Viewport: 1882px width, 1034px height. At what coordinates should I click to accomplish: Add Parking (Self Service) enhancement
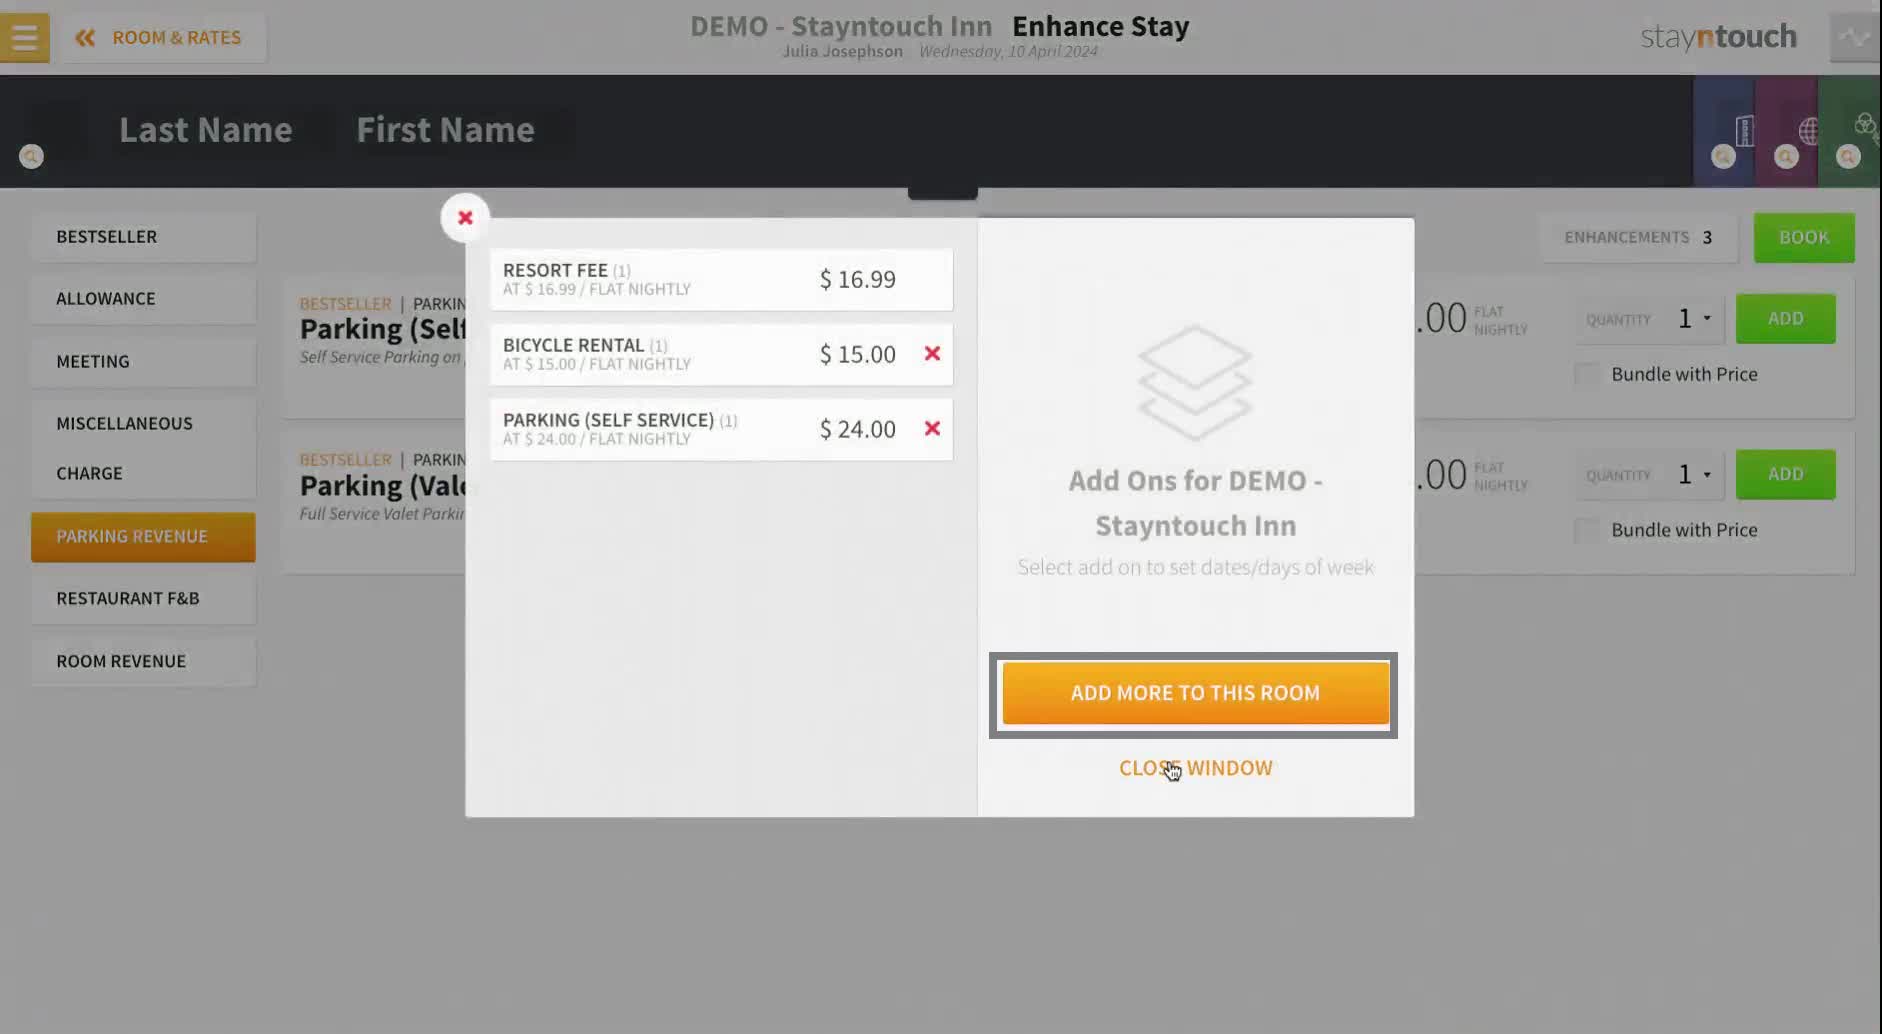tap(1785, 319)
